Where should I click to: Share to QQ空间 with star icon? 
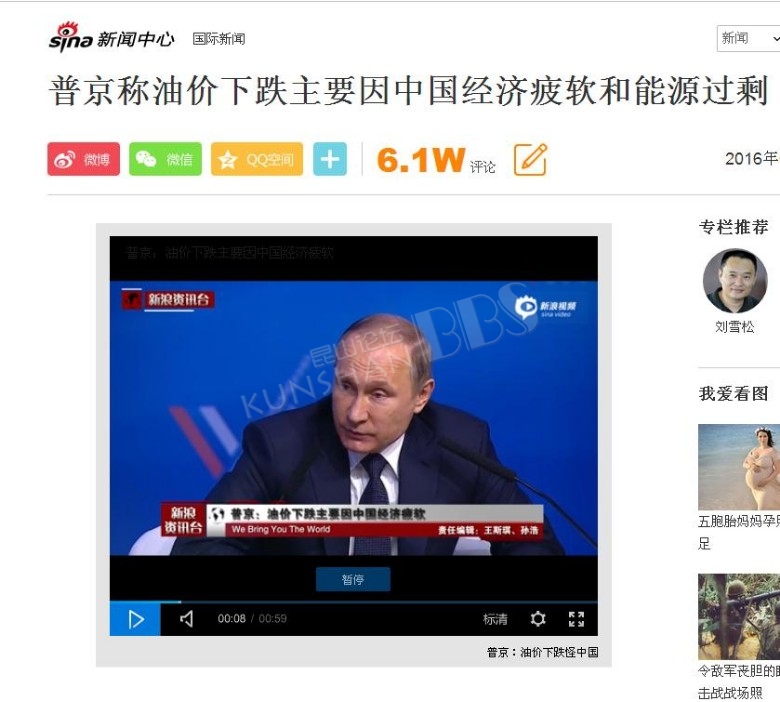(257, 159)
